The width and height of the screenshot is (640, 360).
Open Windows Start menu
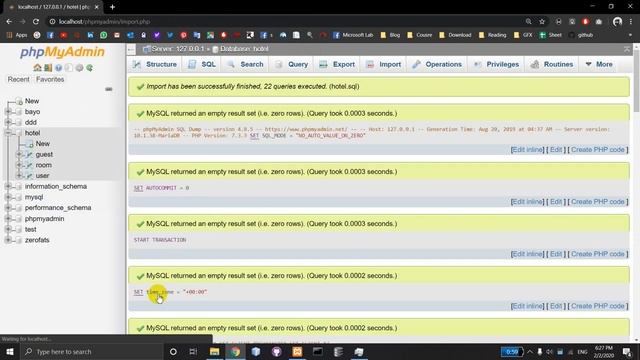pos(10,352)
